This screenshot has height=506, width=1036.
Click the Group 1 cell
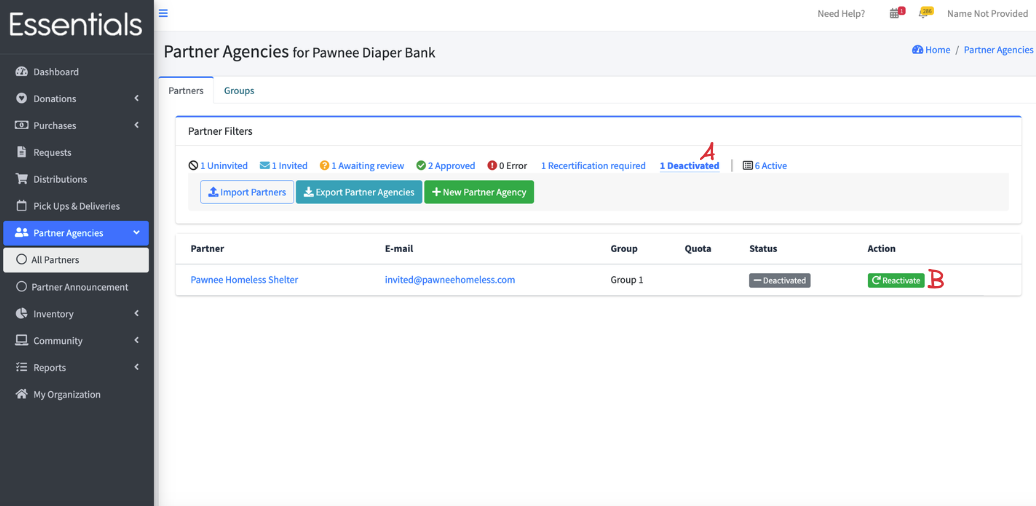627,280
